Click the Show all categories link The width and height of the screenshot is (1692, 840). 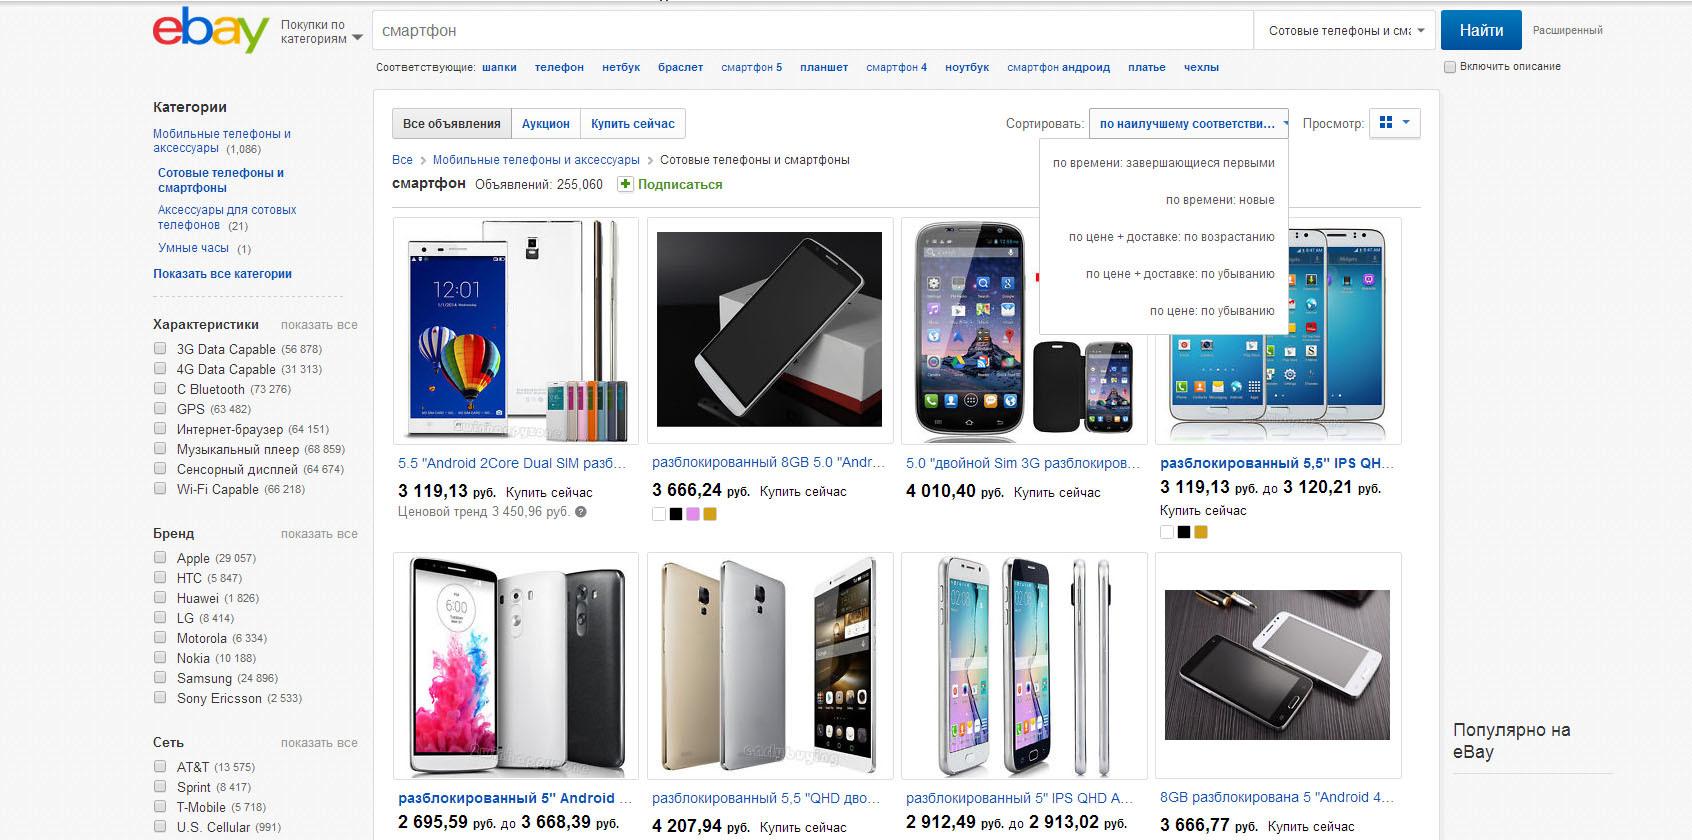222,274
